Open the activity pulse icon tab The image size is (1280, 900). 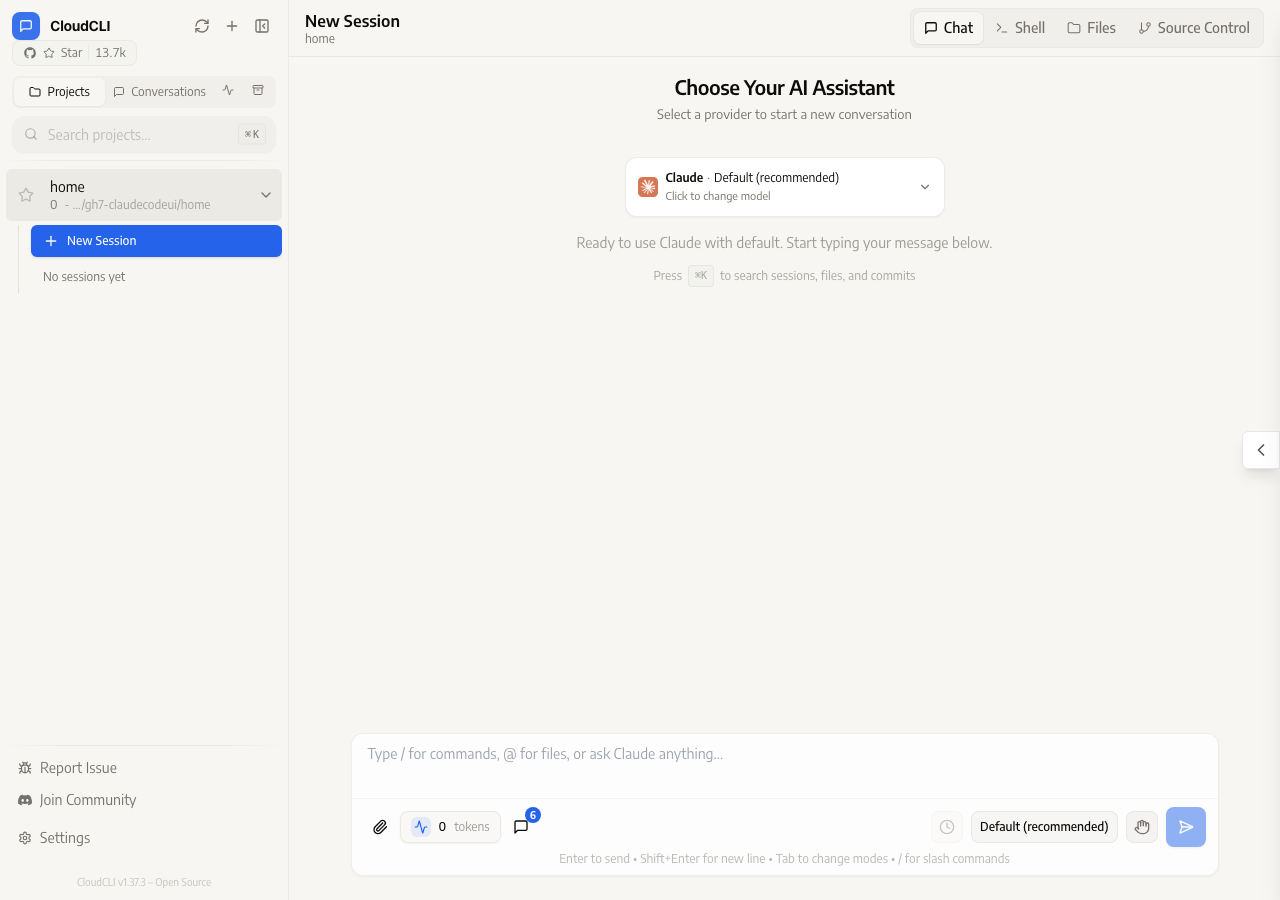(228, 91)
